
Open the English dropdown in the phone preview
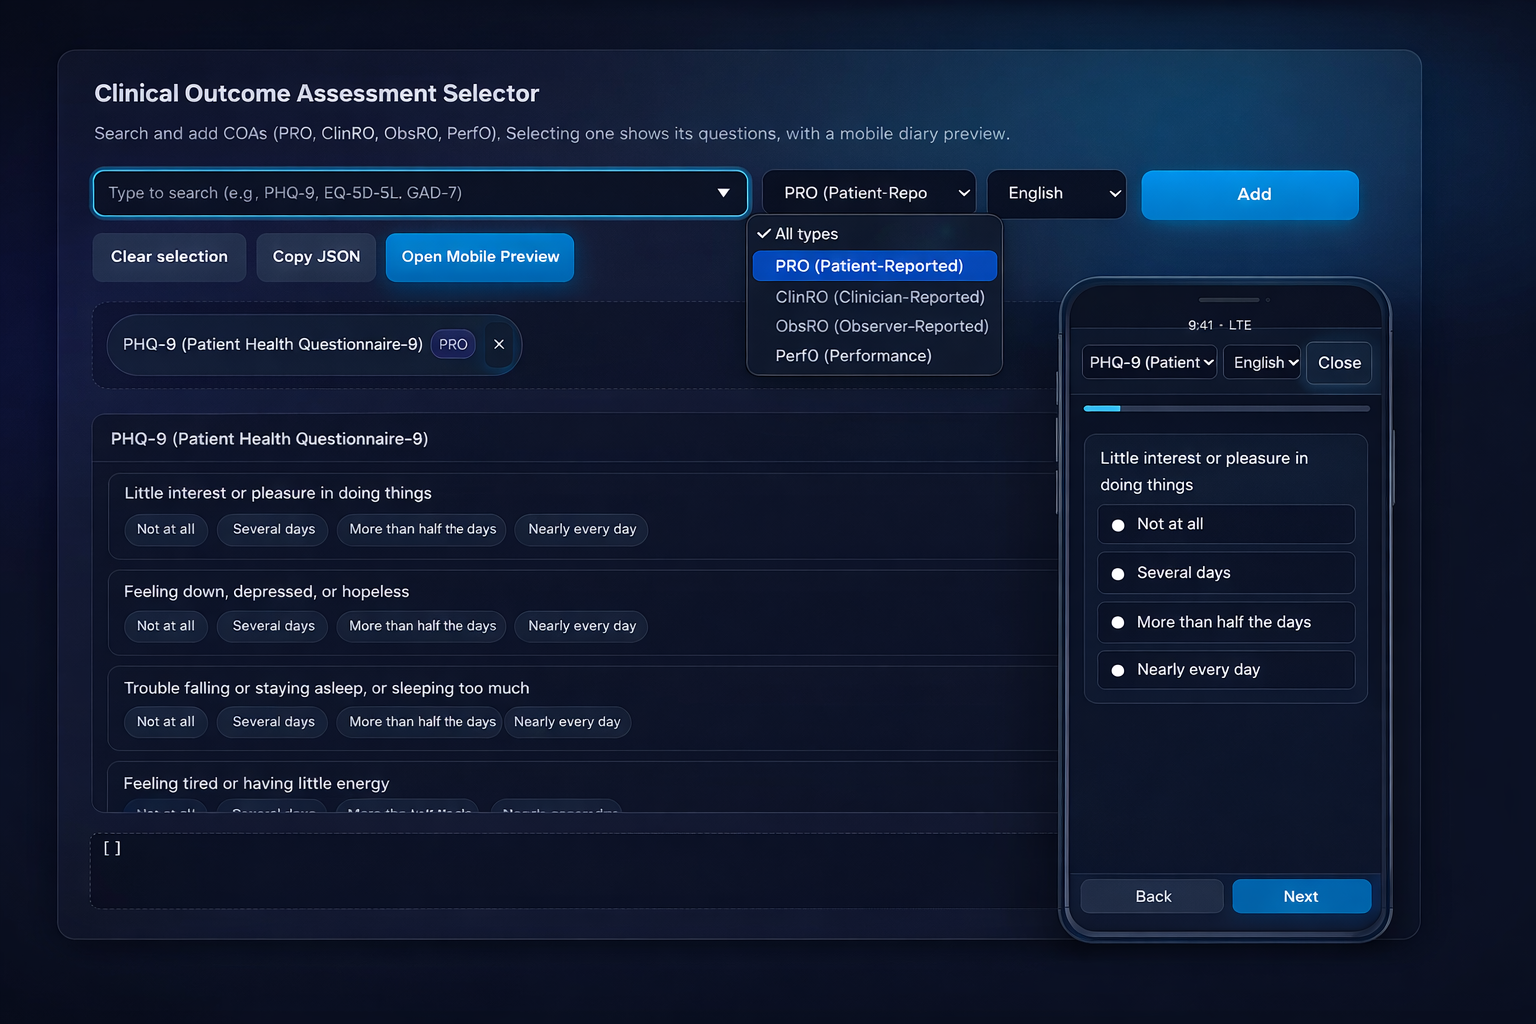tap(1261, 362)
